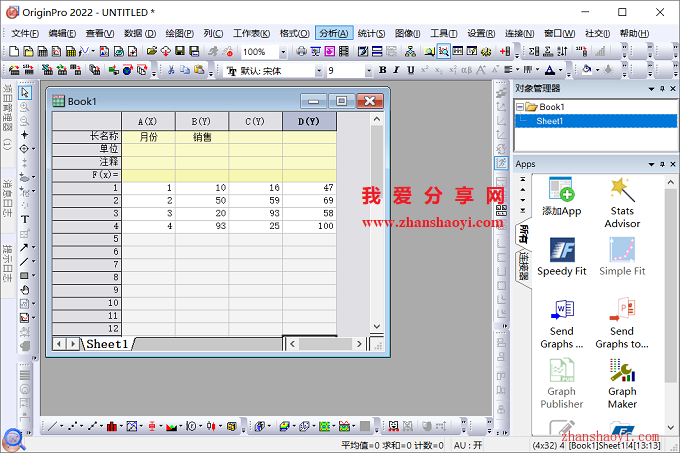The width and height of the screenshot is (680, 453).
Task: Click Book1 vertical scroll down arrow
Action: [x=376, y=326]
